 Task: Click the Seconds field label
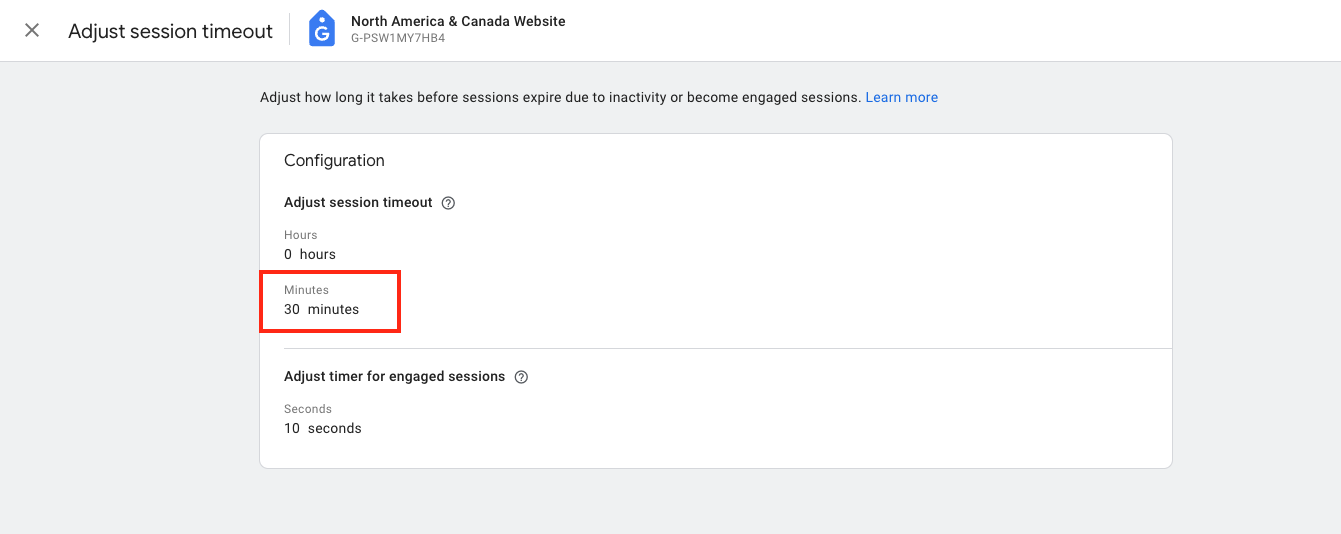(x=308, y=409)
